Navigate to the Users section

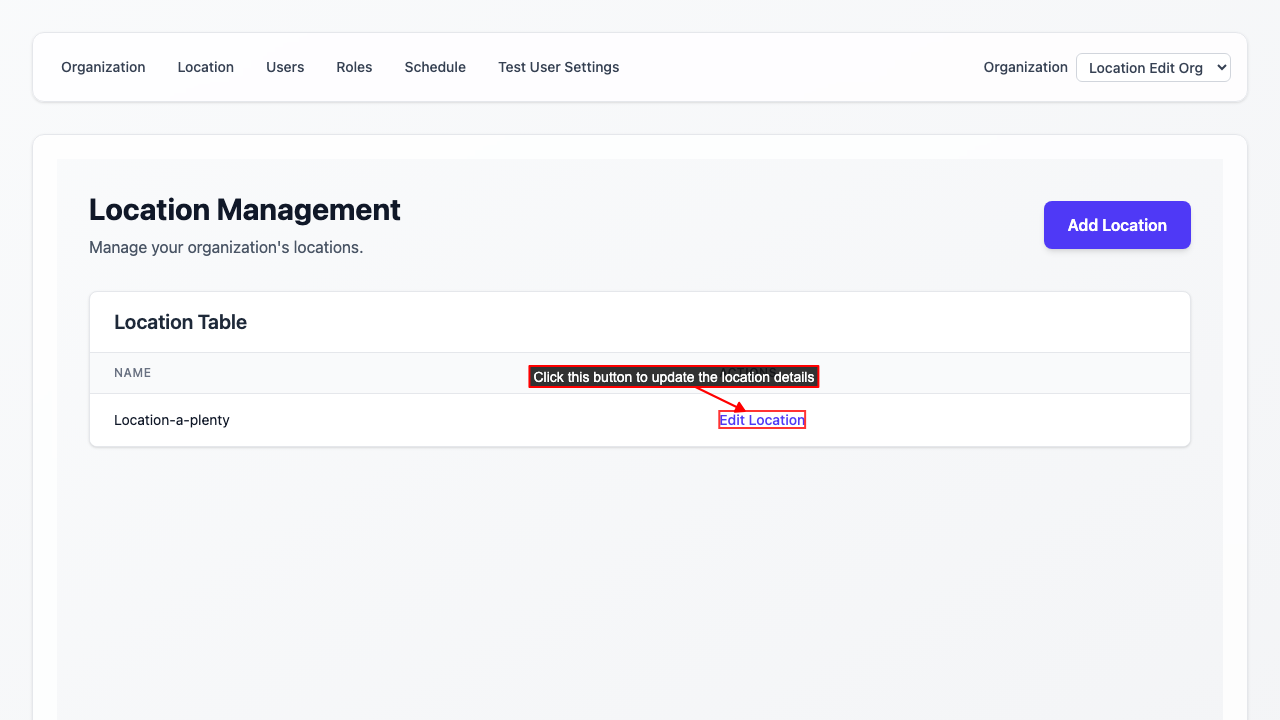[284, 67]
